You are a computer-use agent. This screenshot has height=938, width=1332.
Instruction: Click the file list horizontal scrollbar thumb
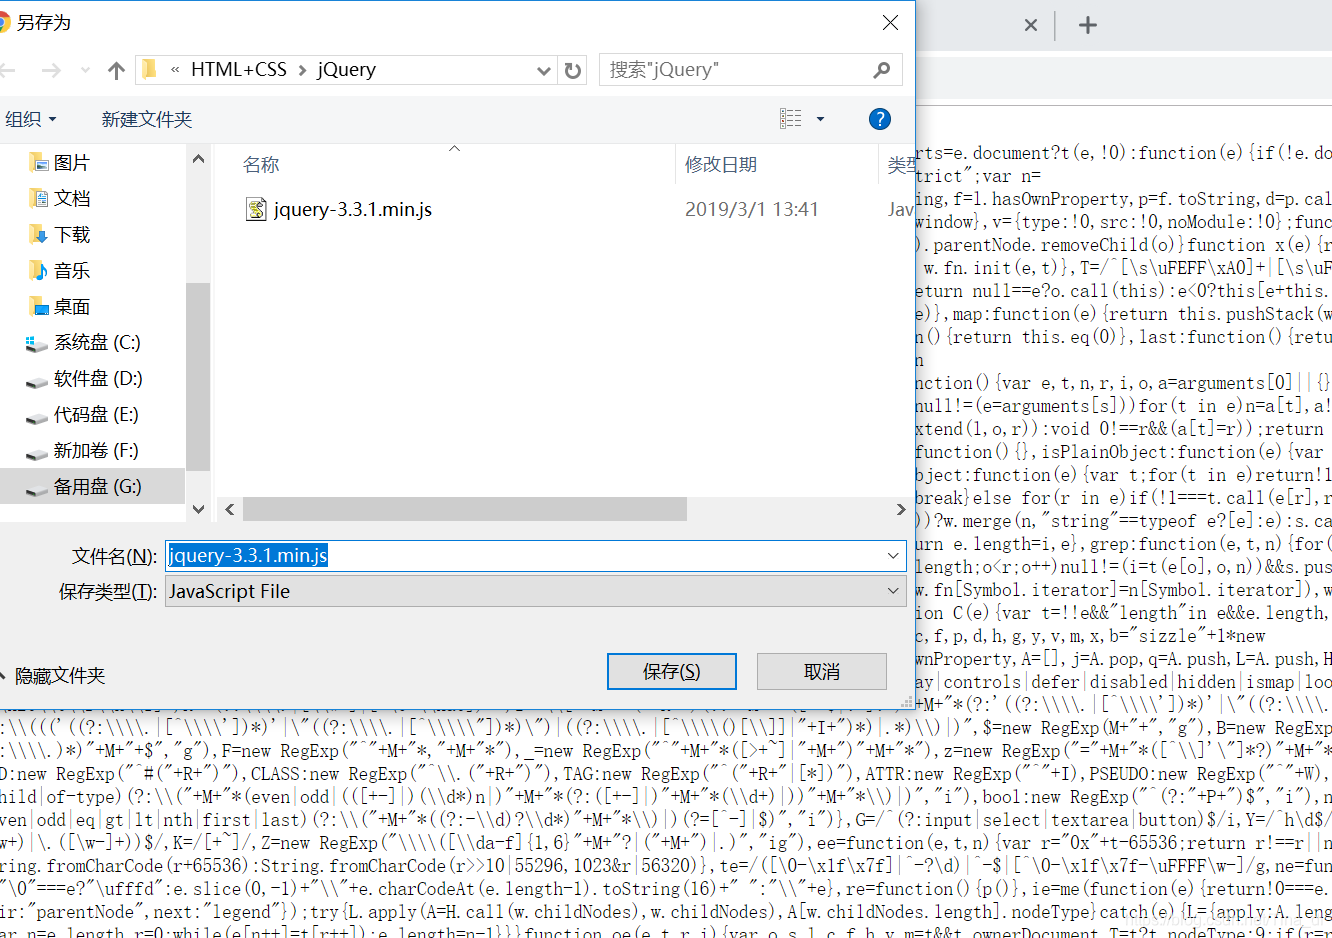coord(465,509)
